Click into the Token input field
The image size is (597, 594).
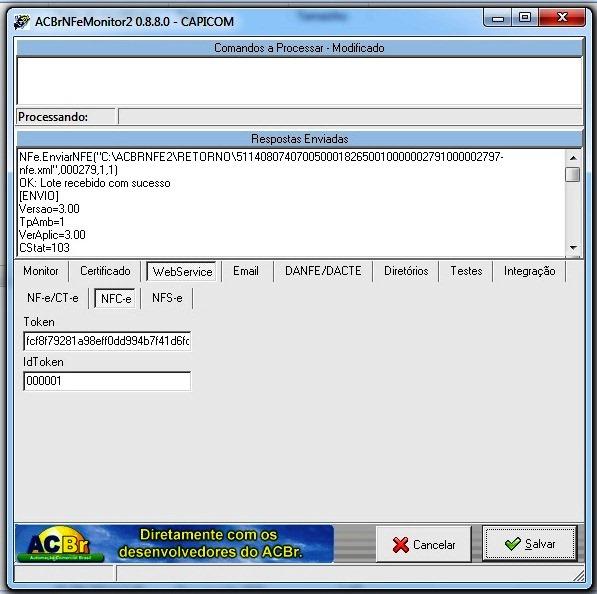107,341
